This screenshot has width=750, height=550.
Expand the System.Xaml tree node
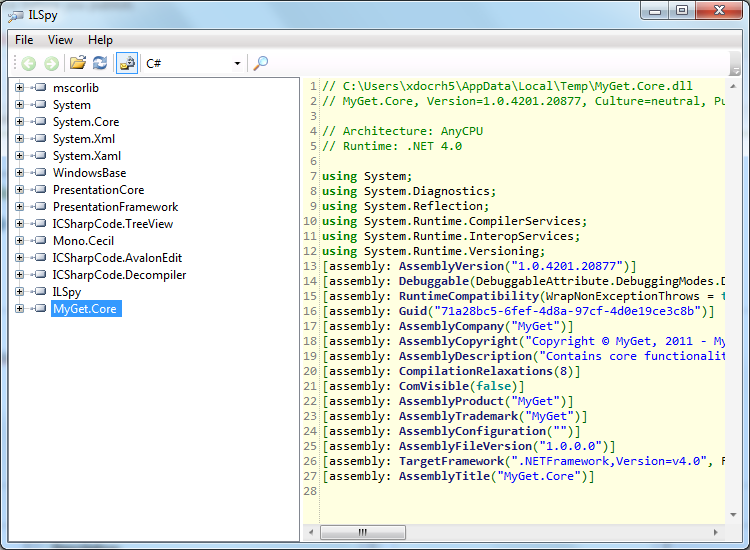click(x=19, y=155)
